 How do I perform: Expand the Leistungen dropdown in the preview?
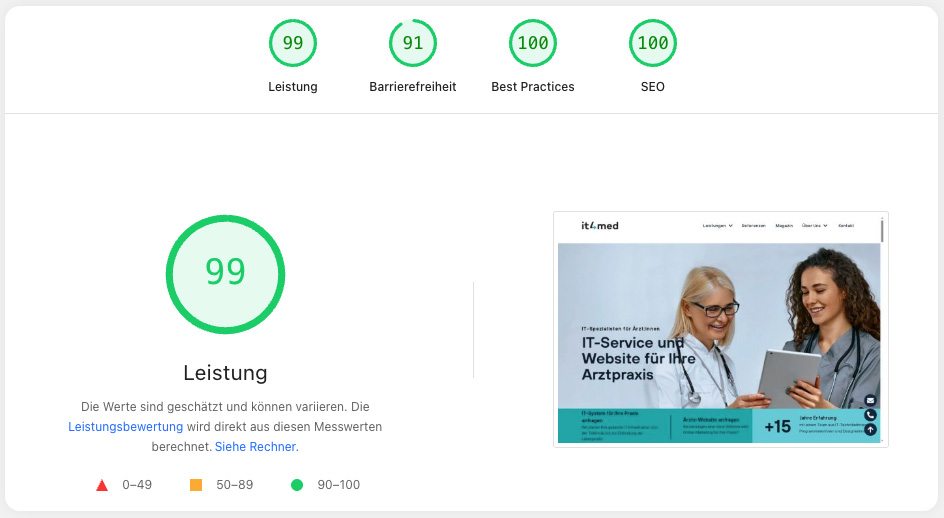click(717, 226)
